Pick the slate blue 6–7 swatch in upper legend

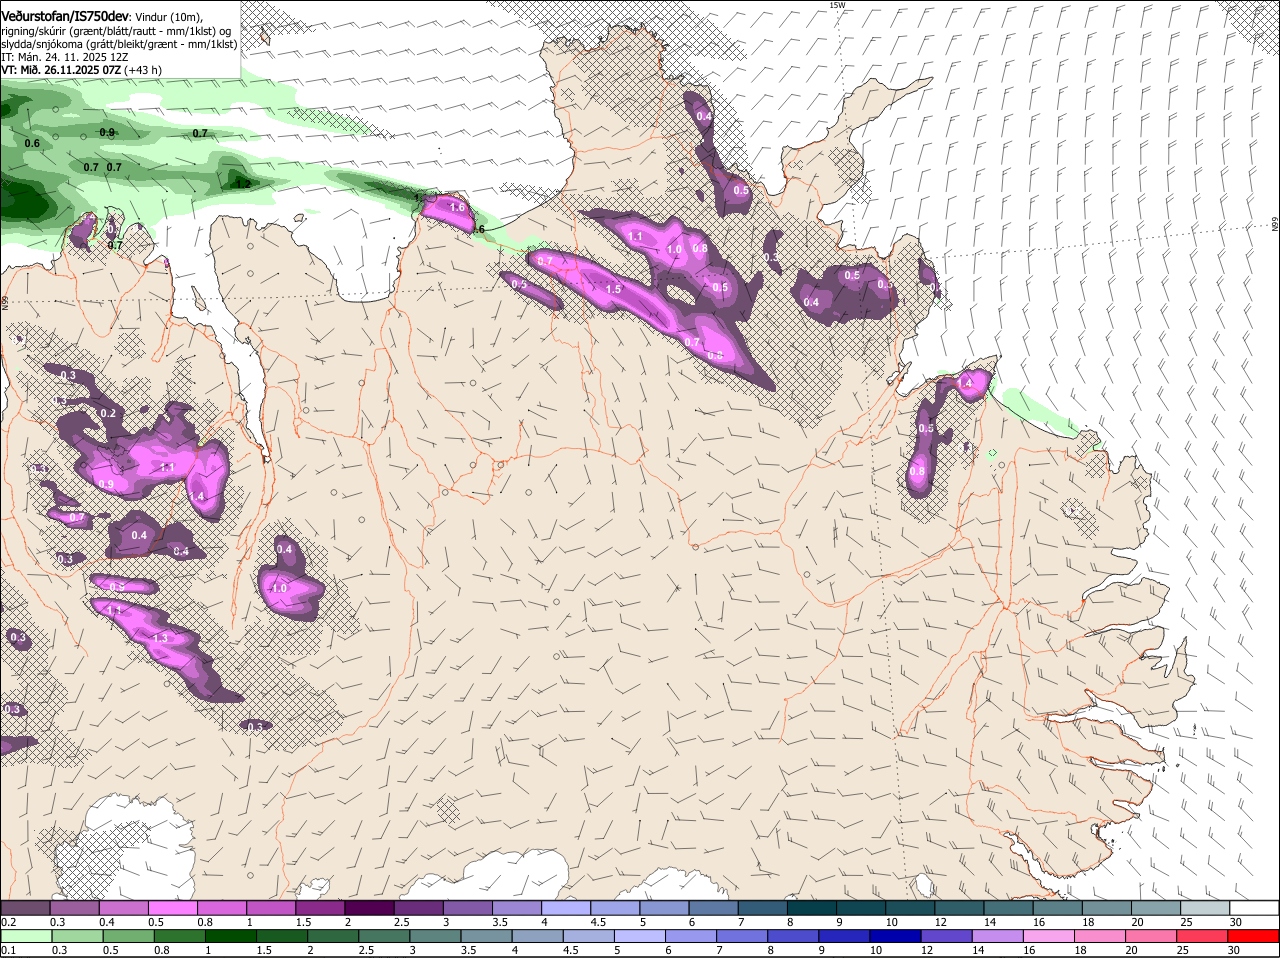coord(712,908)
